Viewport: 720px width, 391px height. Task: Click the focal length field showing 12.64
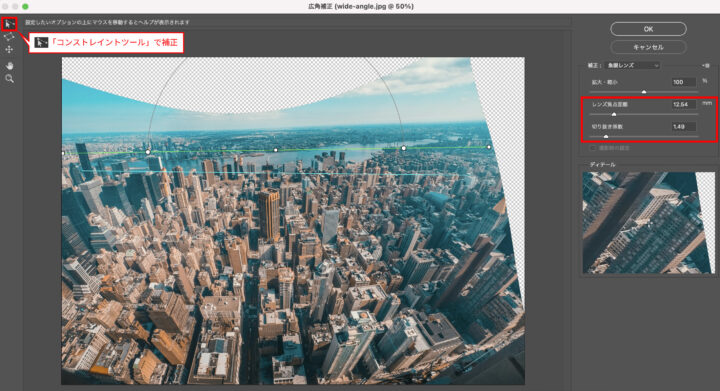tap(684, 104)
